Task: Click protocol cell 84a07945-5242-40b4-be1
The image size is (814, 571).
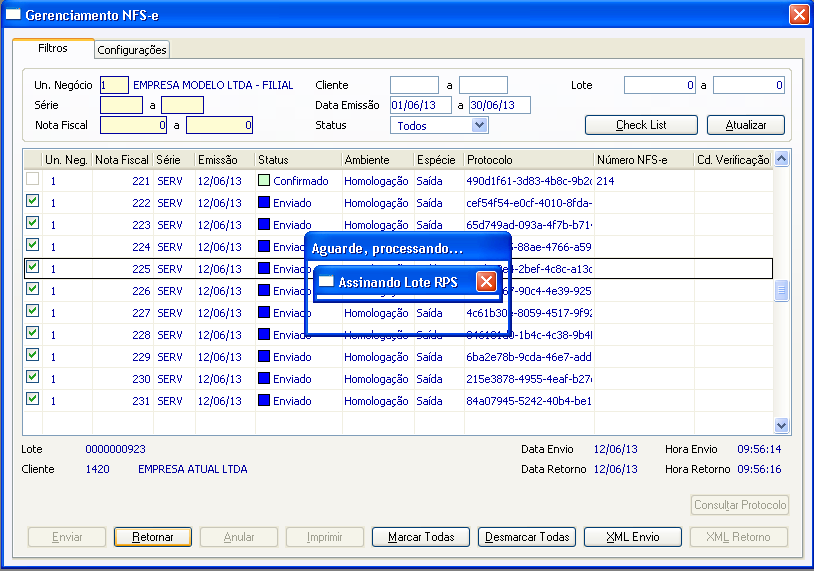Action: [528, 401]
